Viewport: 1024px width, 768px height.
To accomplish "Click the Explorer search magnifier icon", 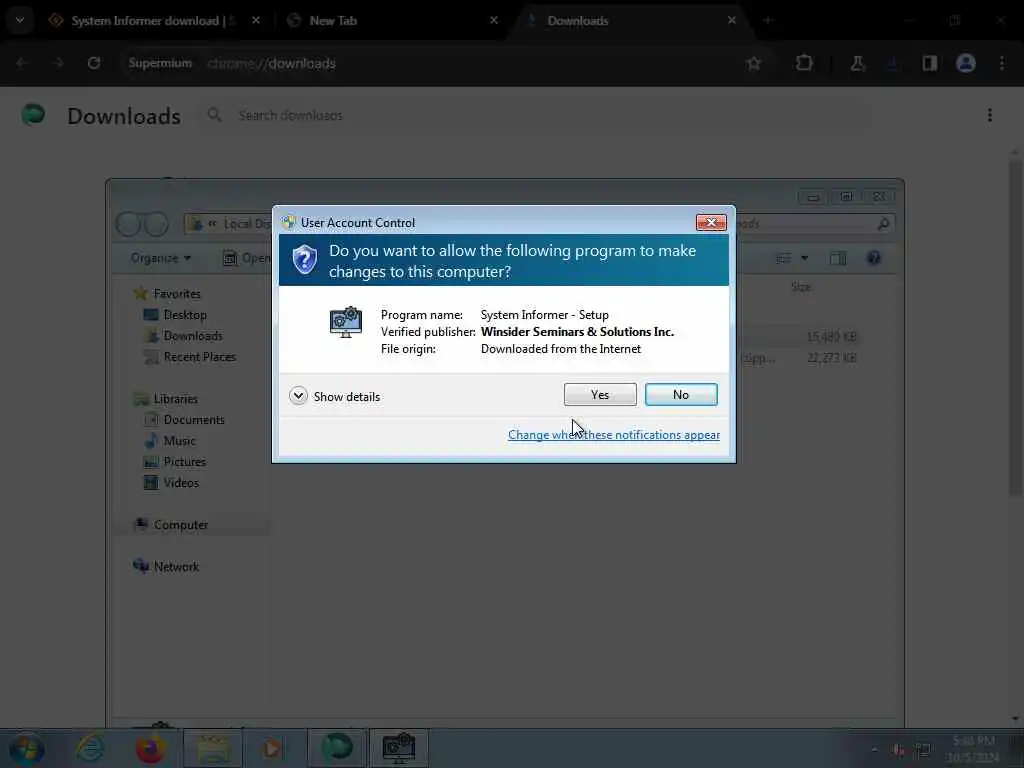I will pos(883,224).
